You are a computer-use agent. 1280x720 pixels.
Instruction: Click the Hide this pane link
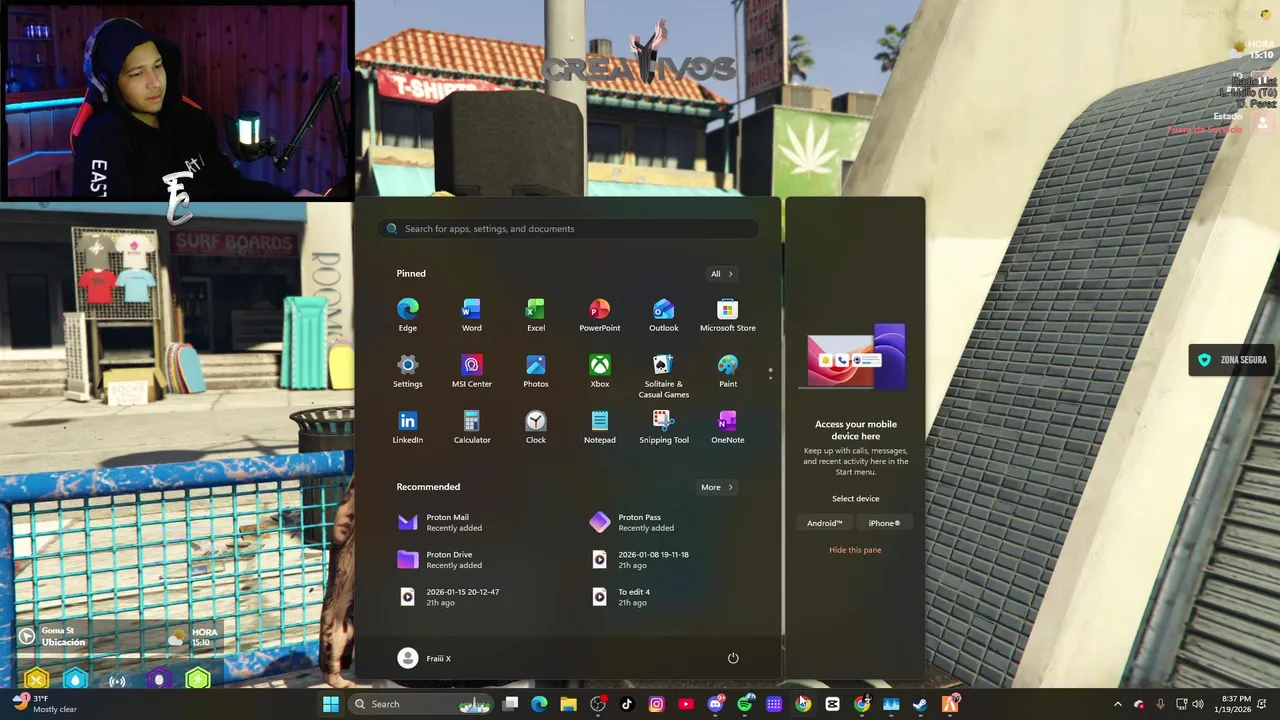pos(855,550)
